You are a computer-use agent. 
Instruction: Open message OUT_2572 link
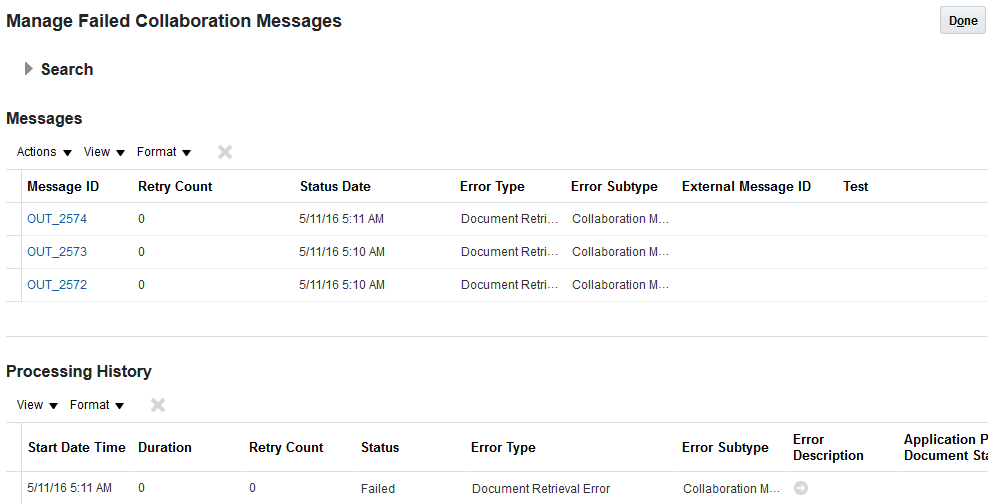tap(57, 285)
